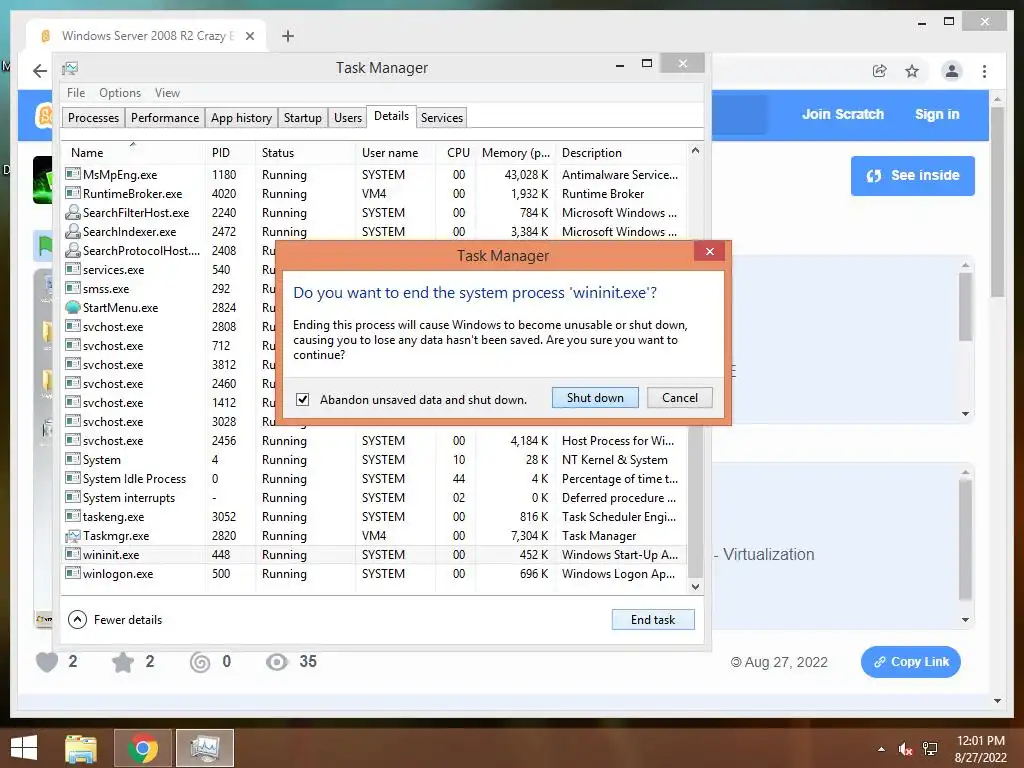
Task: Open Chrome from the taskbar
Action: (x=143, y=748)
